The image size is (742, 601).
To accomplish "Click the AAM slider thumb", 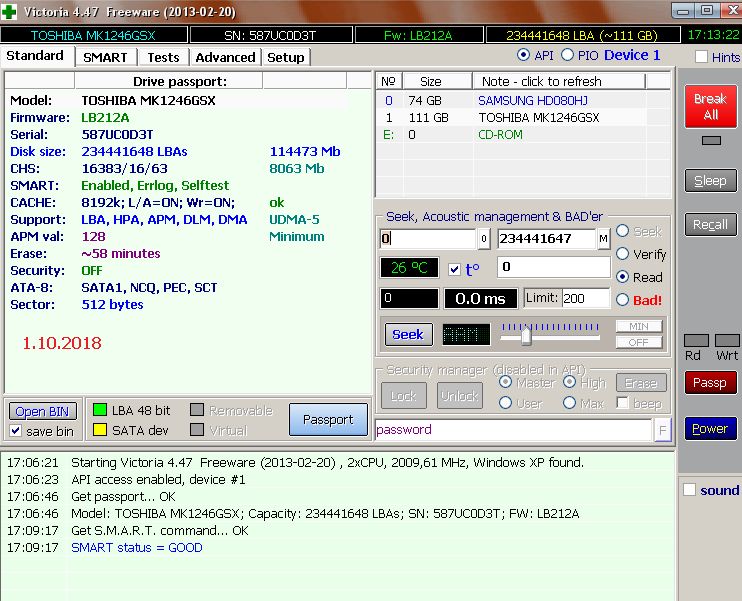I will click(x=526, y=336).
